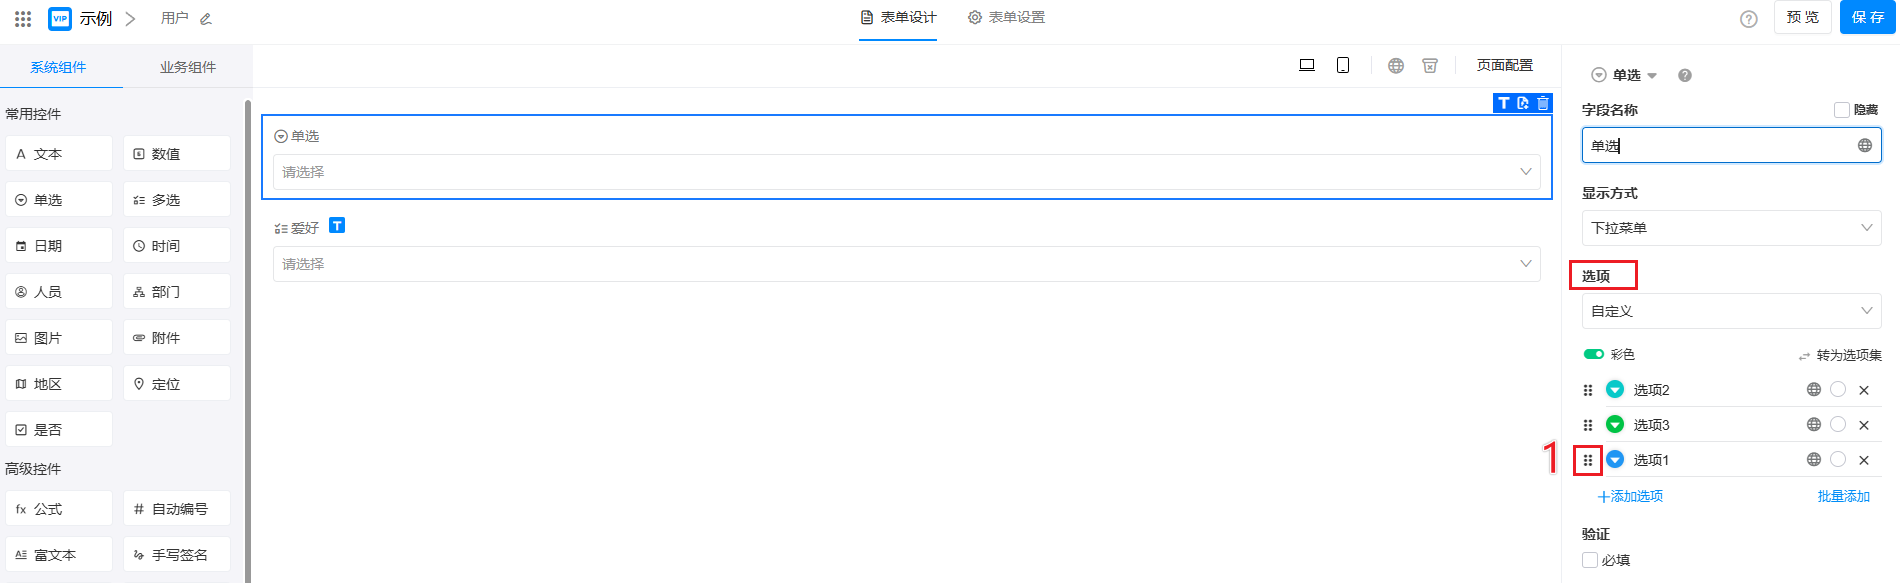Screen dimensions: 1900x583
Task: Switch to the 业务组件 tab
Action: 188,67
